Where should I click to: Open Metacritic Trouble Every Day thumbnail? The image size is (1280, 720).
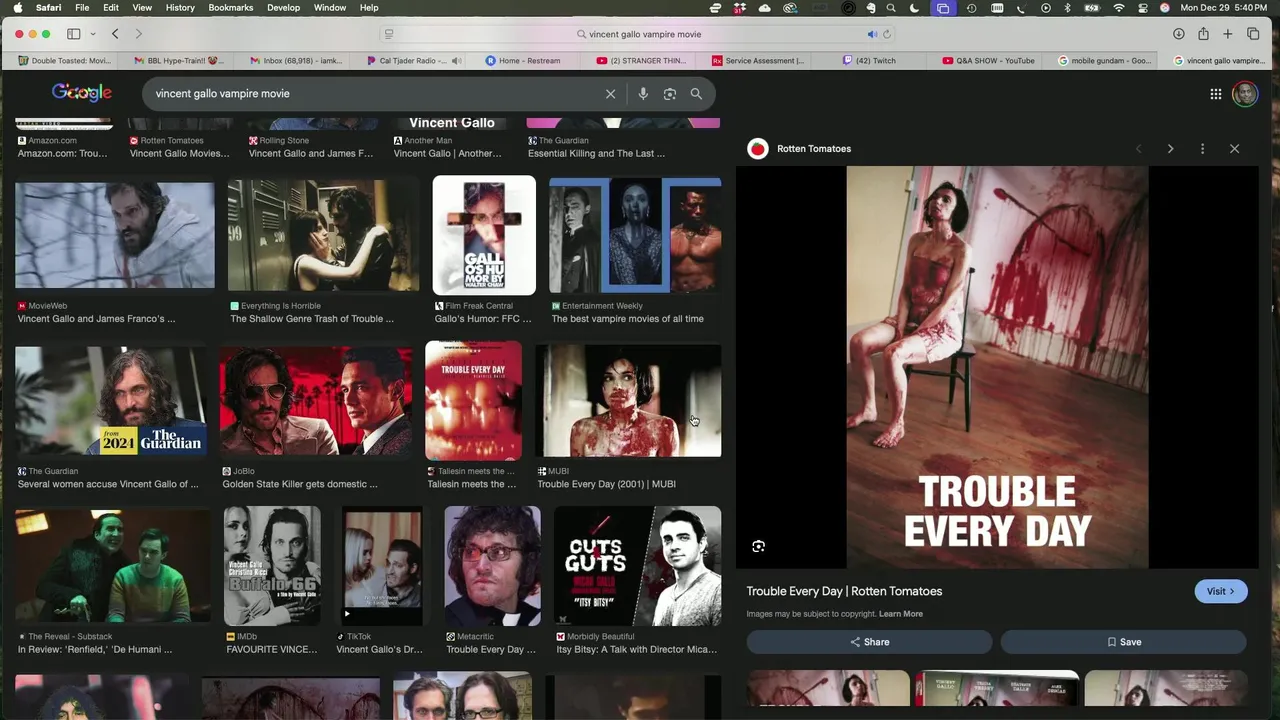(492, 566)
